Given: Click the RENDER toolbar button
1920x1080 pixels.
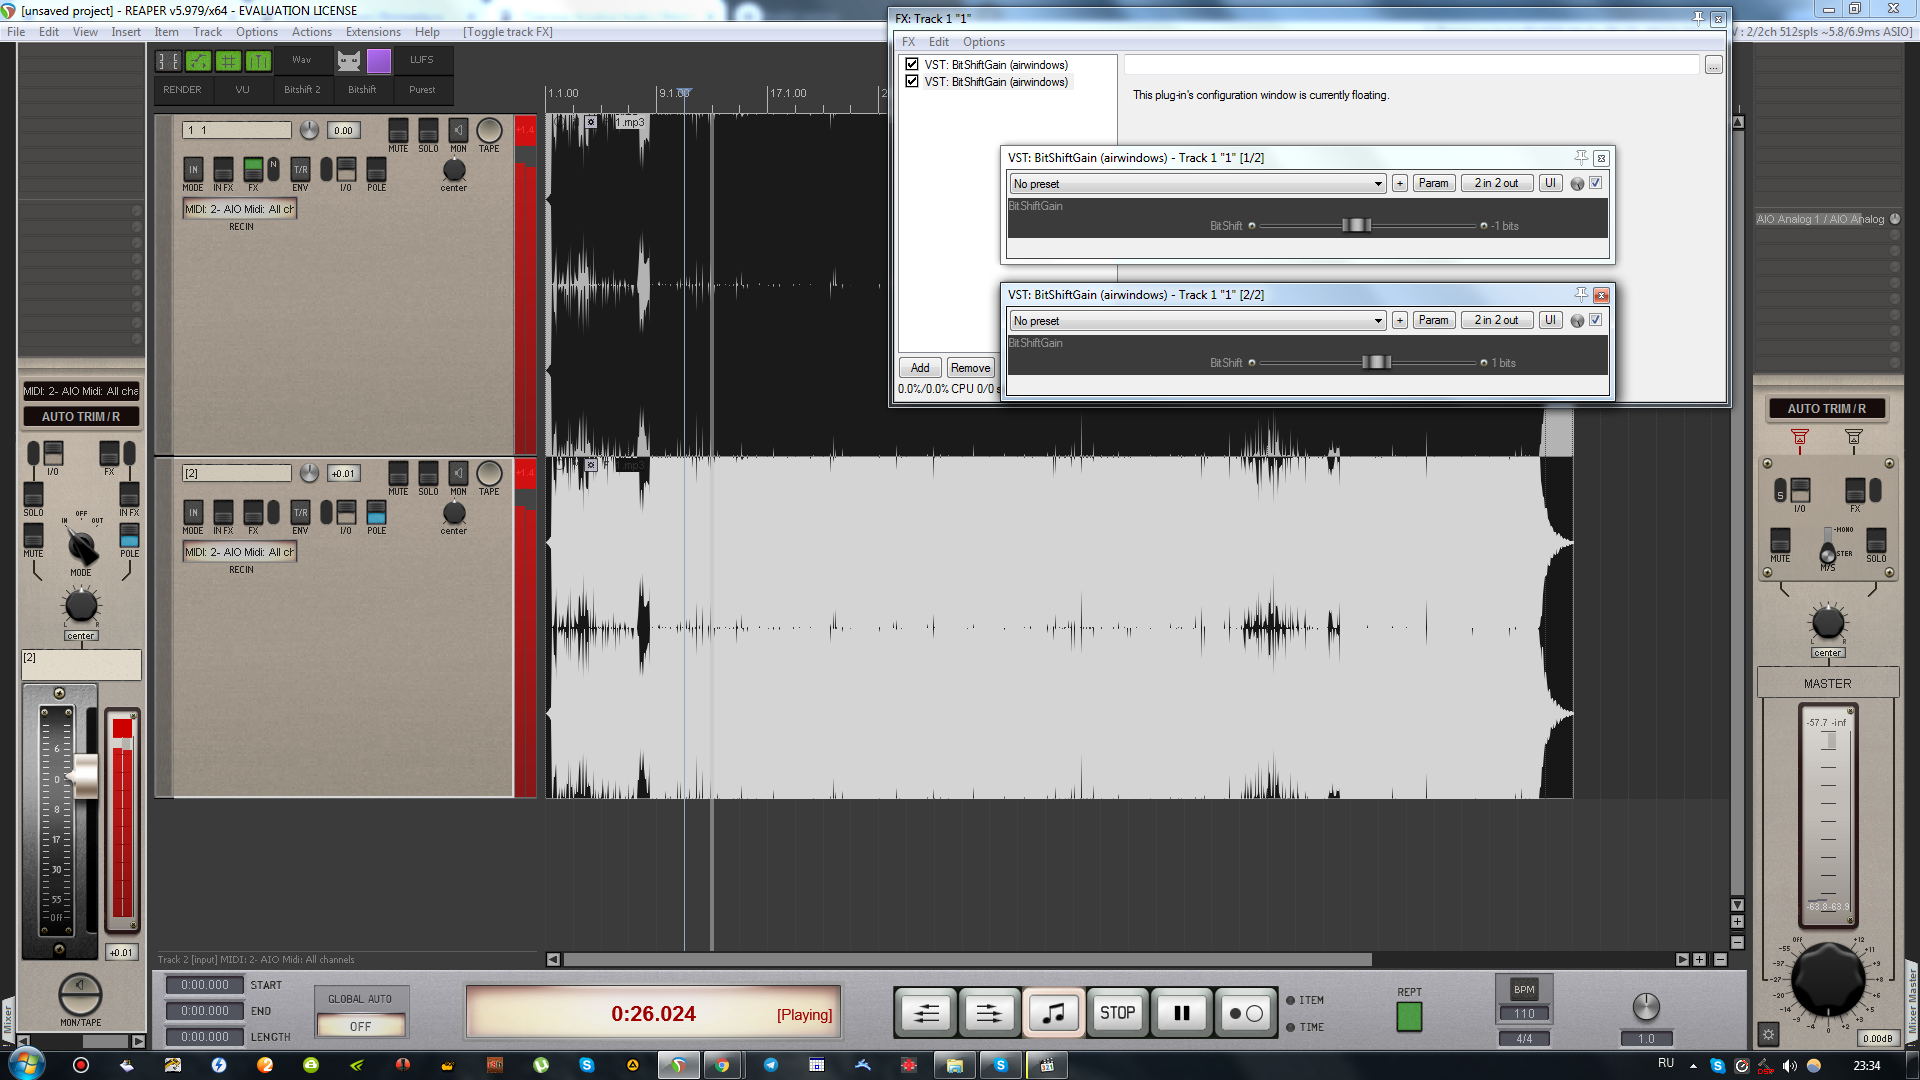Looking at the screenshot, I should coord(182,90).
